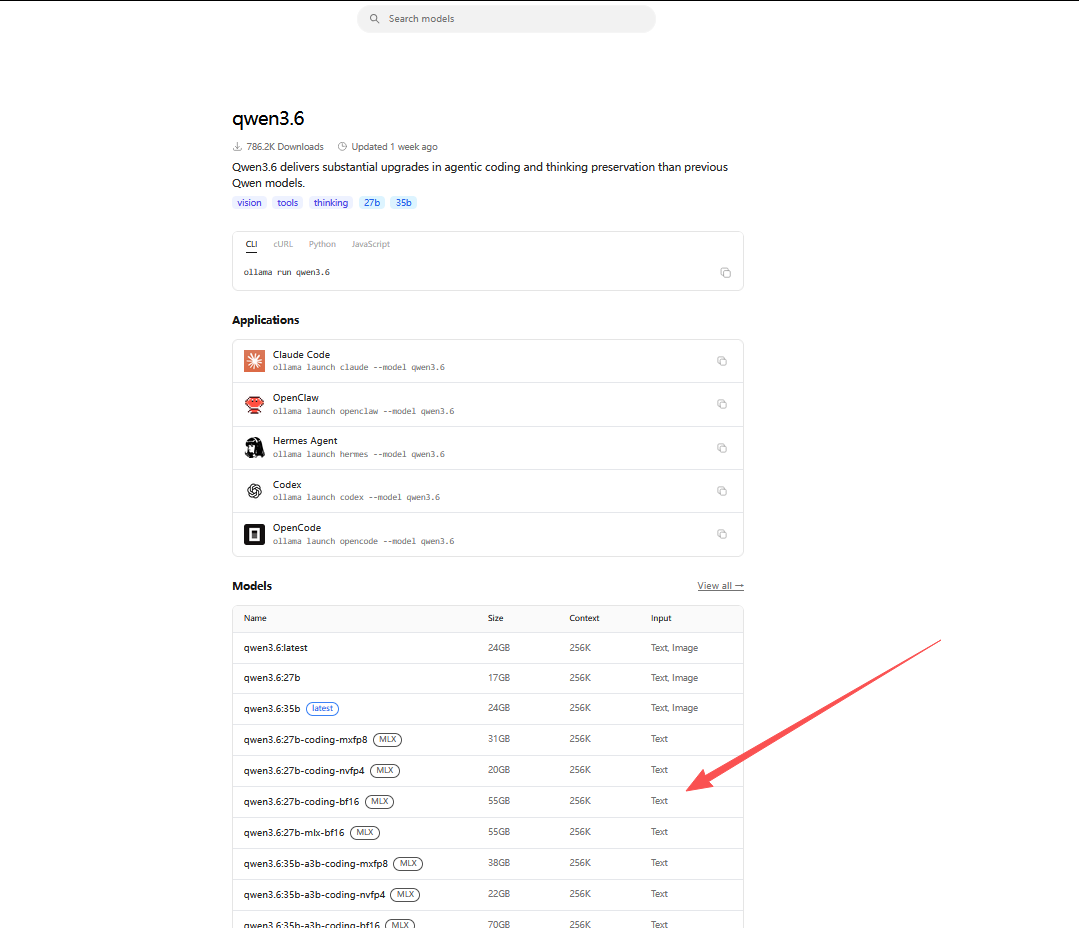The width and height of the screenshot is (1079, 928).
Task: Click ollama launch openclaw command text
Action: click(x=363, y=411)
